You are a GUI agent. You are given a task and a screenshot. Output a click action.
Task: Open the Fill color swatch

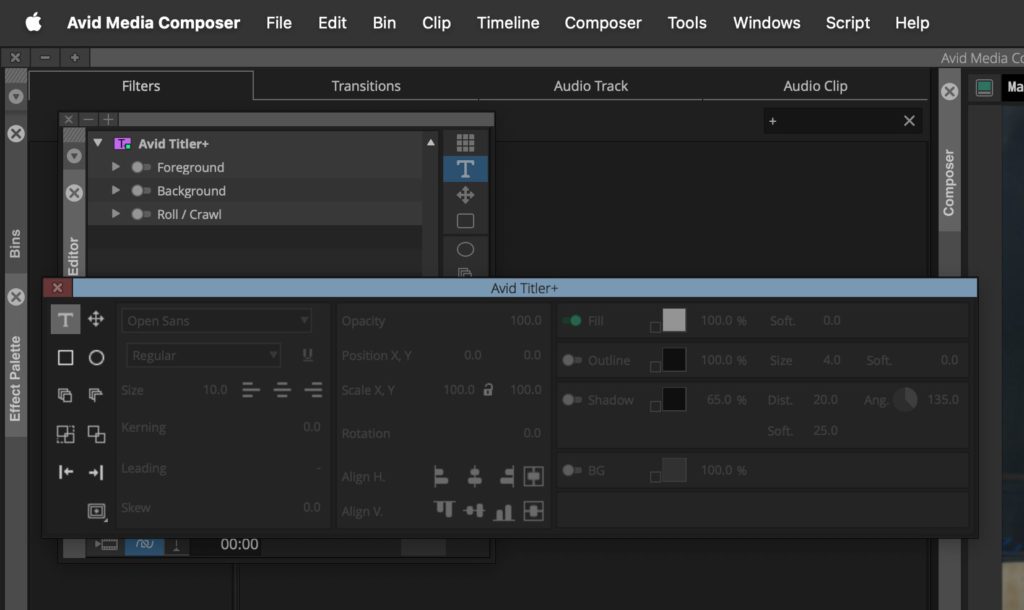coord(674,320)
